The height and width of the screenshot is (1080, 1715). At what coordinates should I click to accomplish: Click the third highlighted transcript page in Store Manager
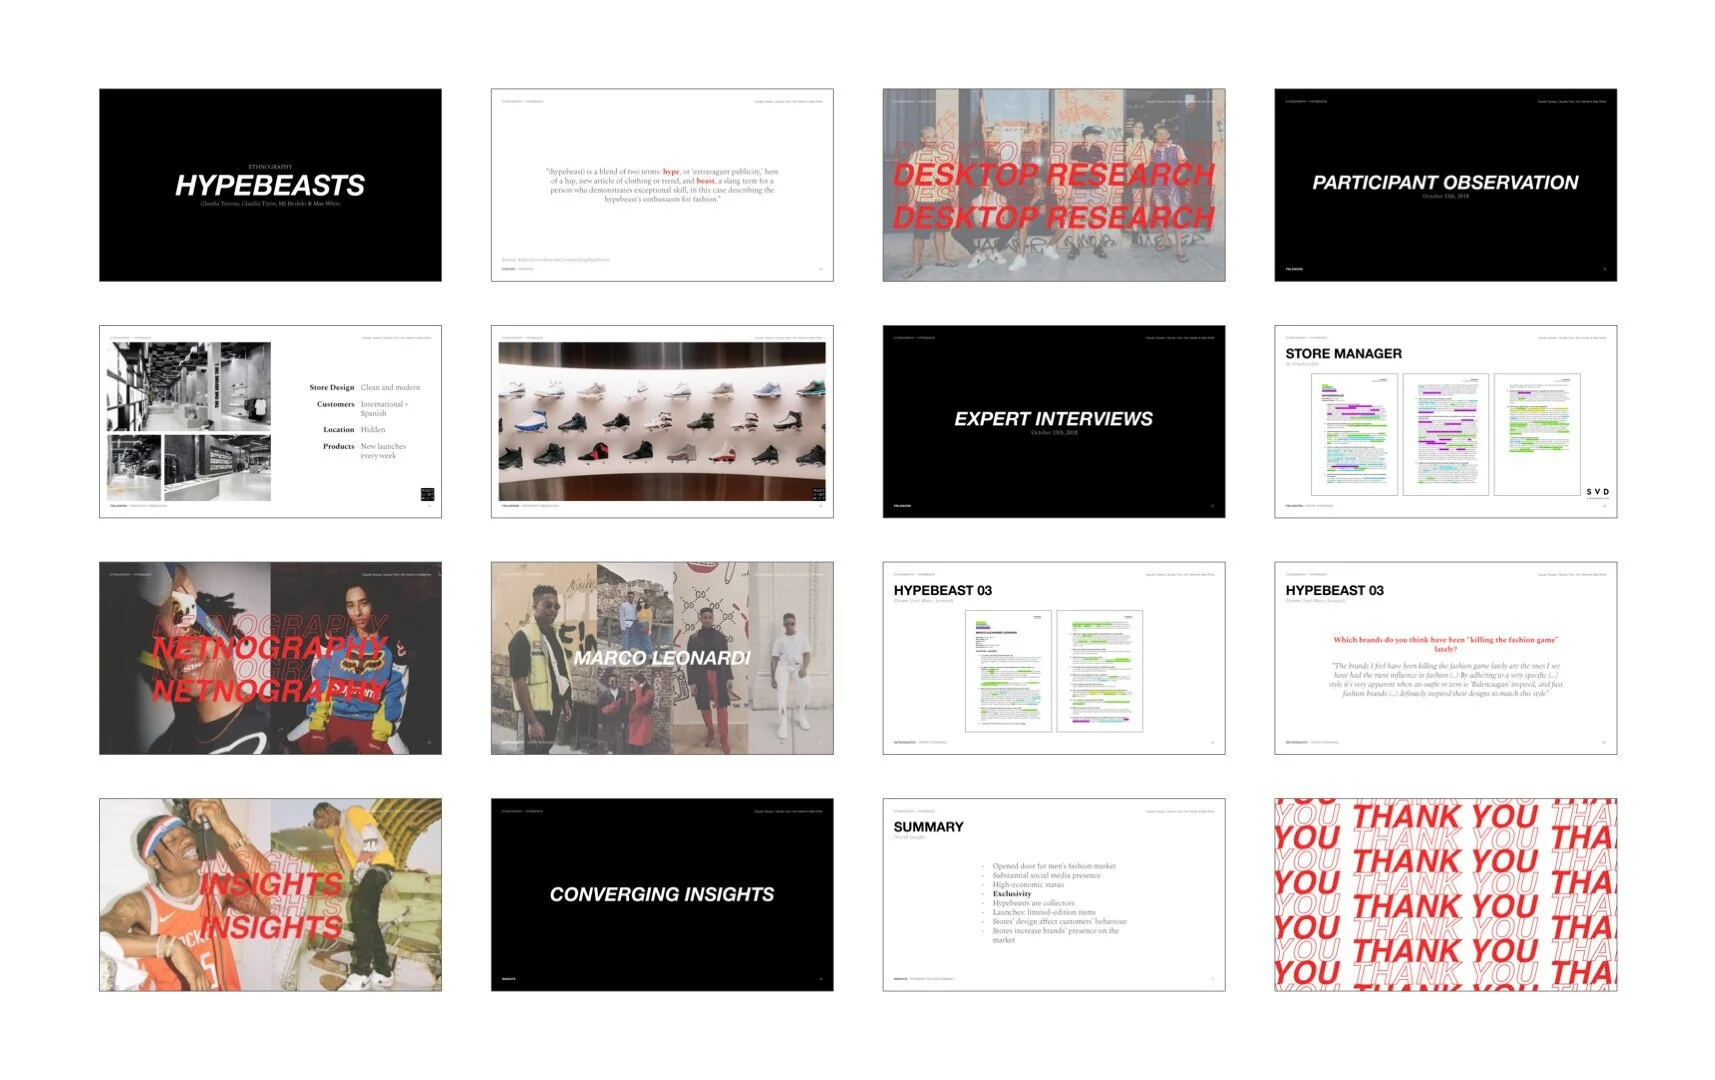pyautogui.click(x=1537, y=435)
